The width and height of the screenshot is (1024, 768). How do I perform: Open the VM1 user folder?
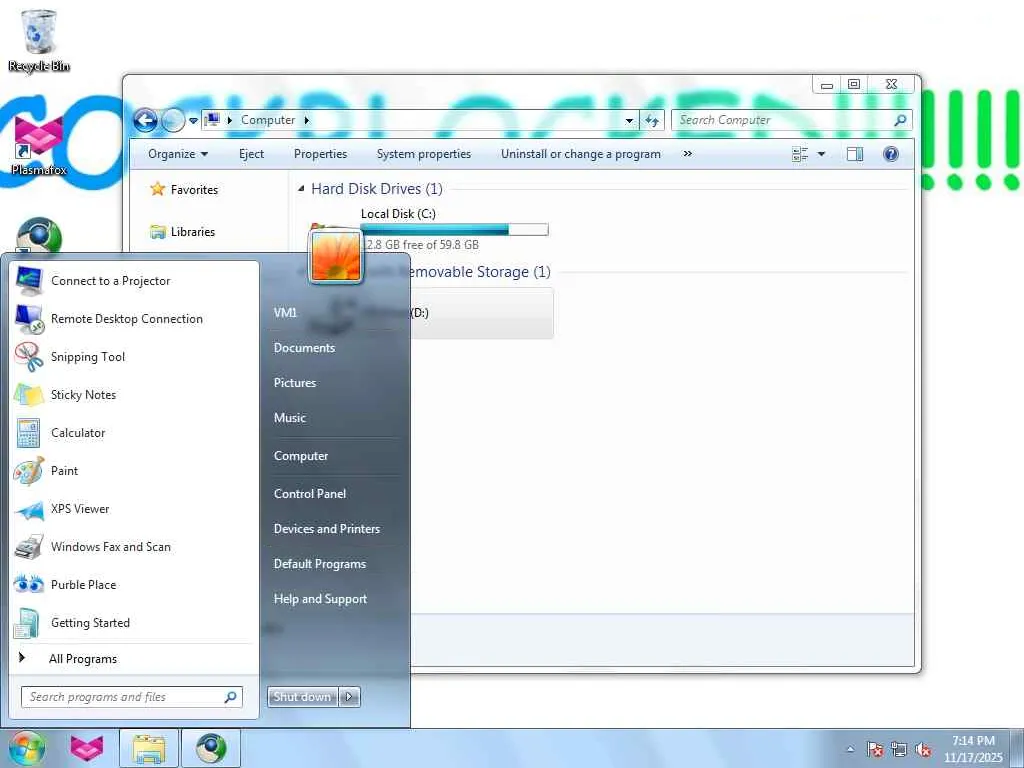click(285, 312)
